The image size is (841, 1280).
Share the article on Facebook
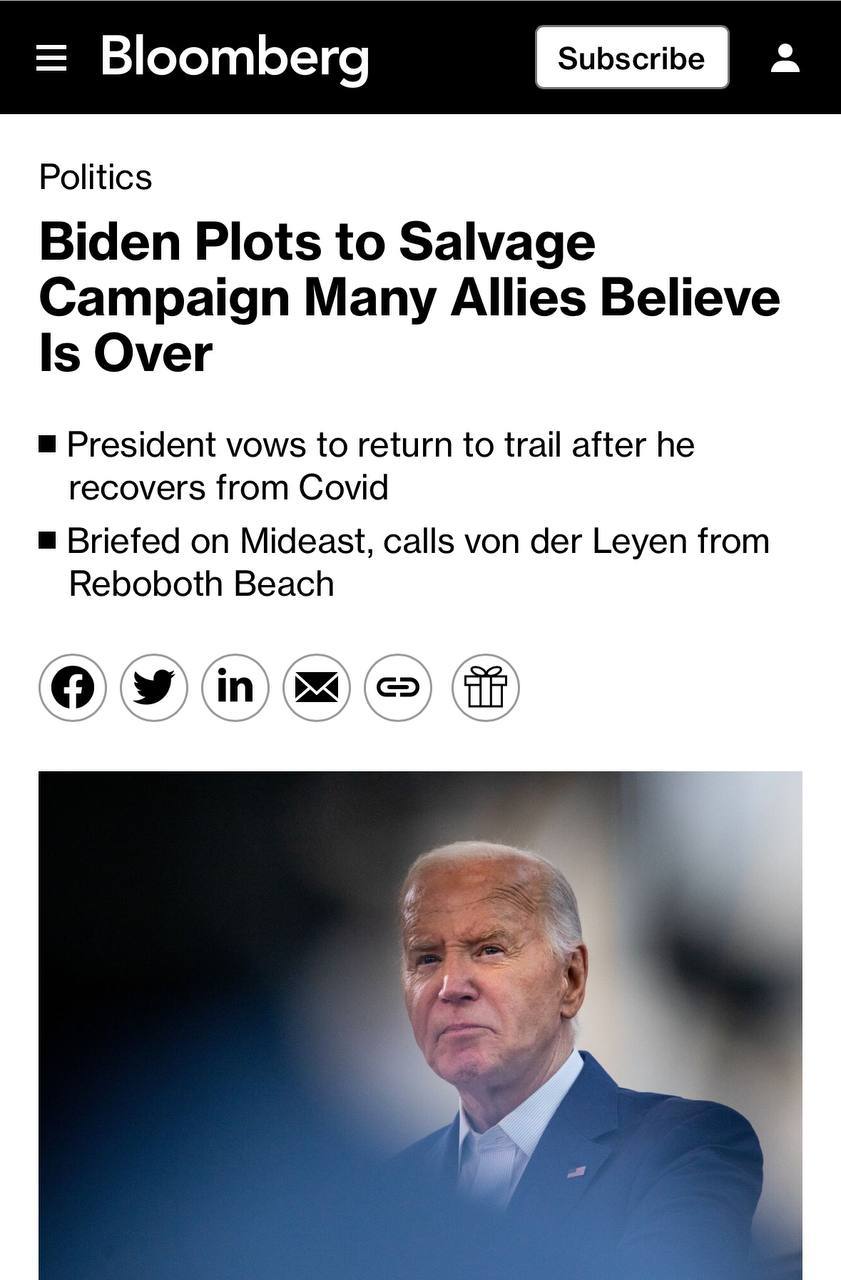tap(73, 688)
